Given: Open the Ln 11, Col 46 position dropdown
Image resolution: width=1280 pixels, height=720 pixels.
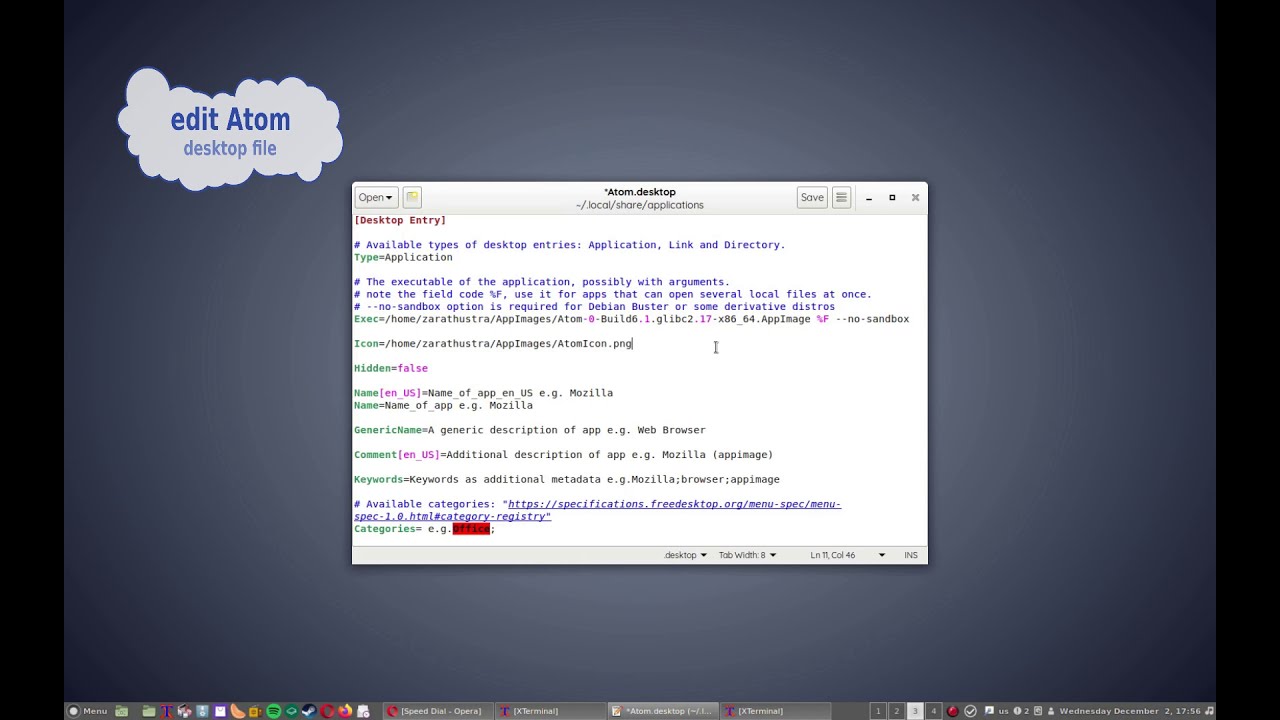Looking at the screenshot, I should coord(848,555).
